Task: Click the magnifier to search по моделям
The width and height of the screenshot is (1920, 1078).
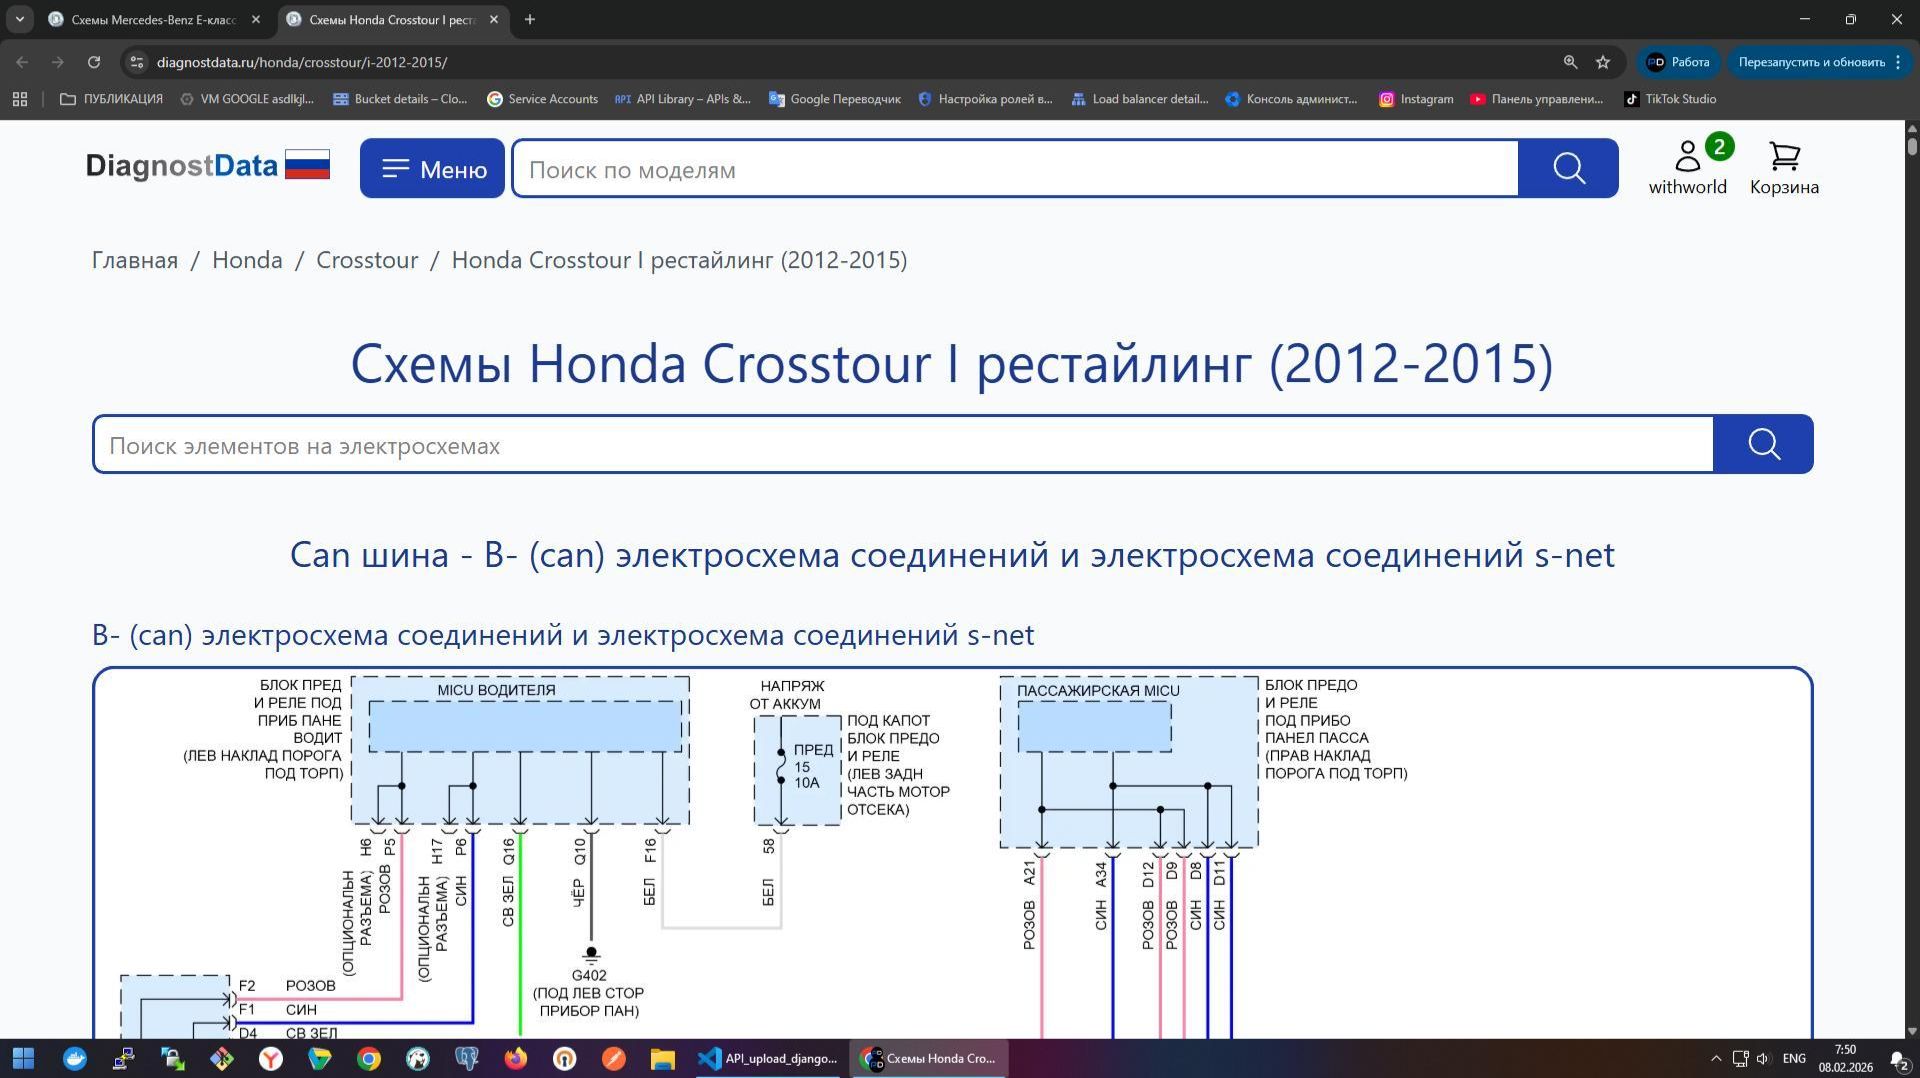Action: point(1568,168)
